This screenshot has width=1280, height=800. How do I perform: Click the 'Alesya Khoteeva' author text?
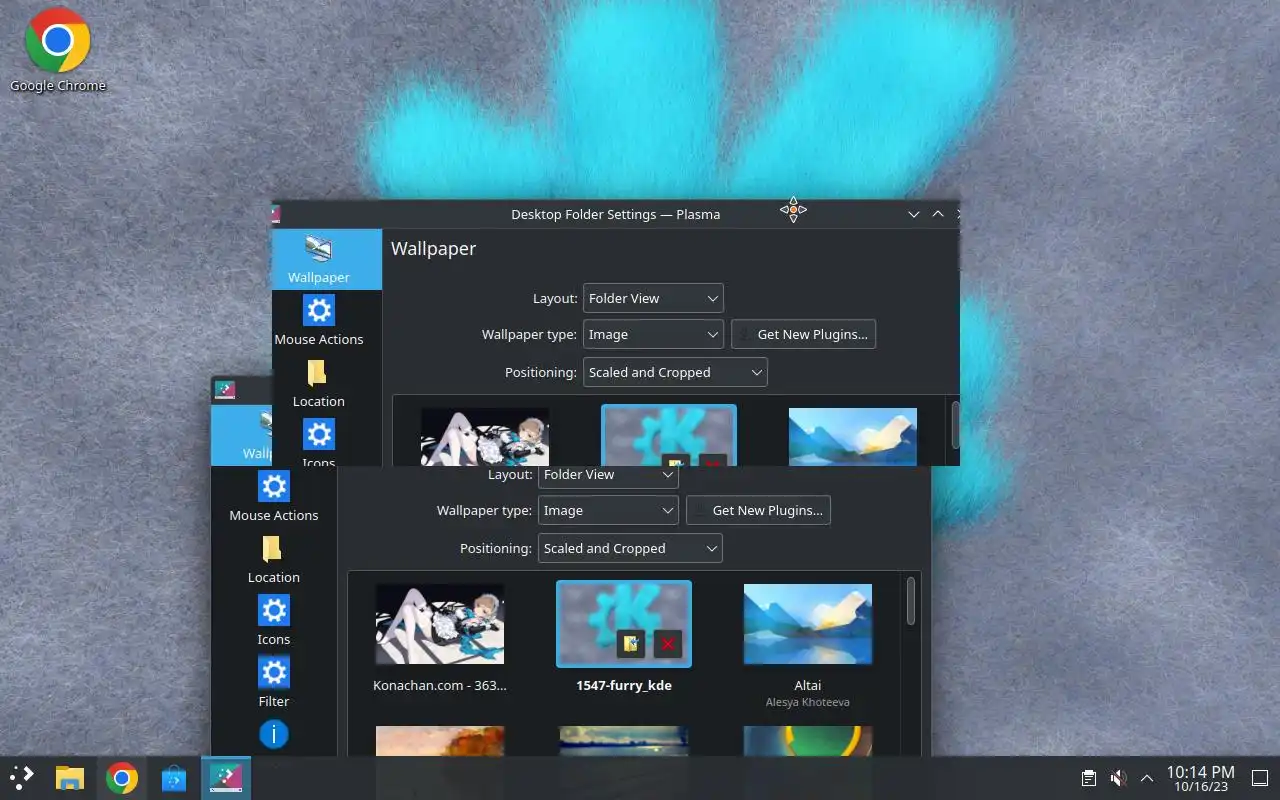pyautogui.click(x=808, y=702)
